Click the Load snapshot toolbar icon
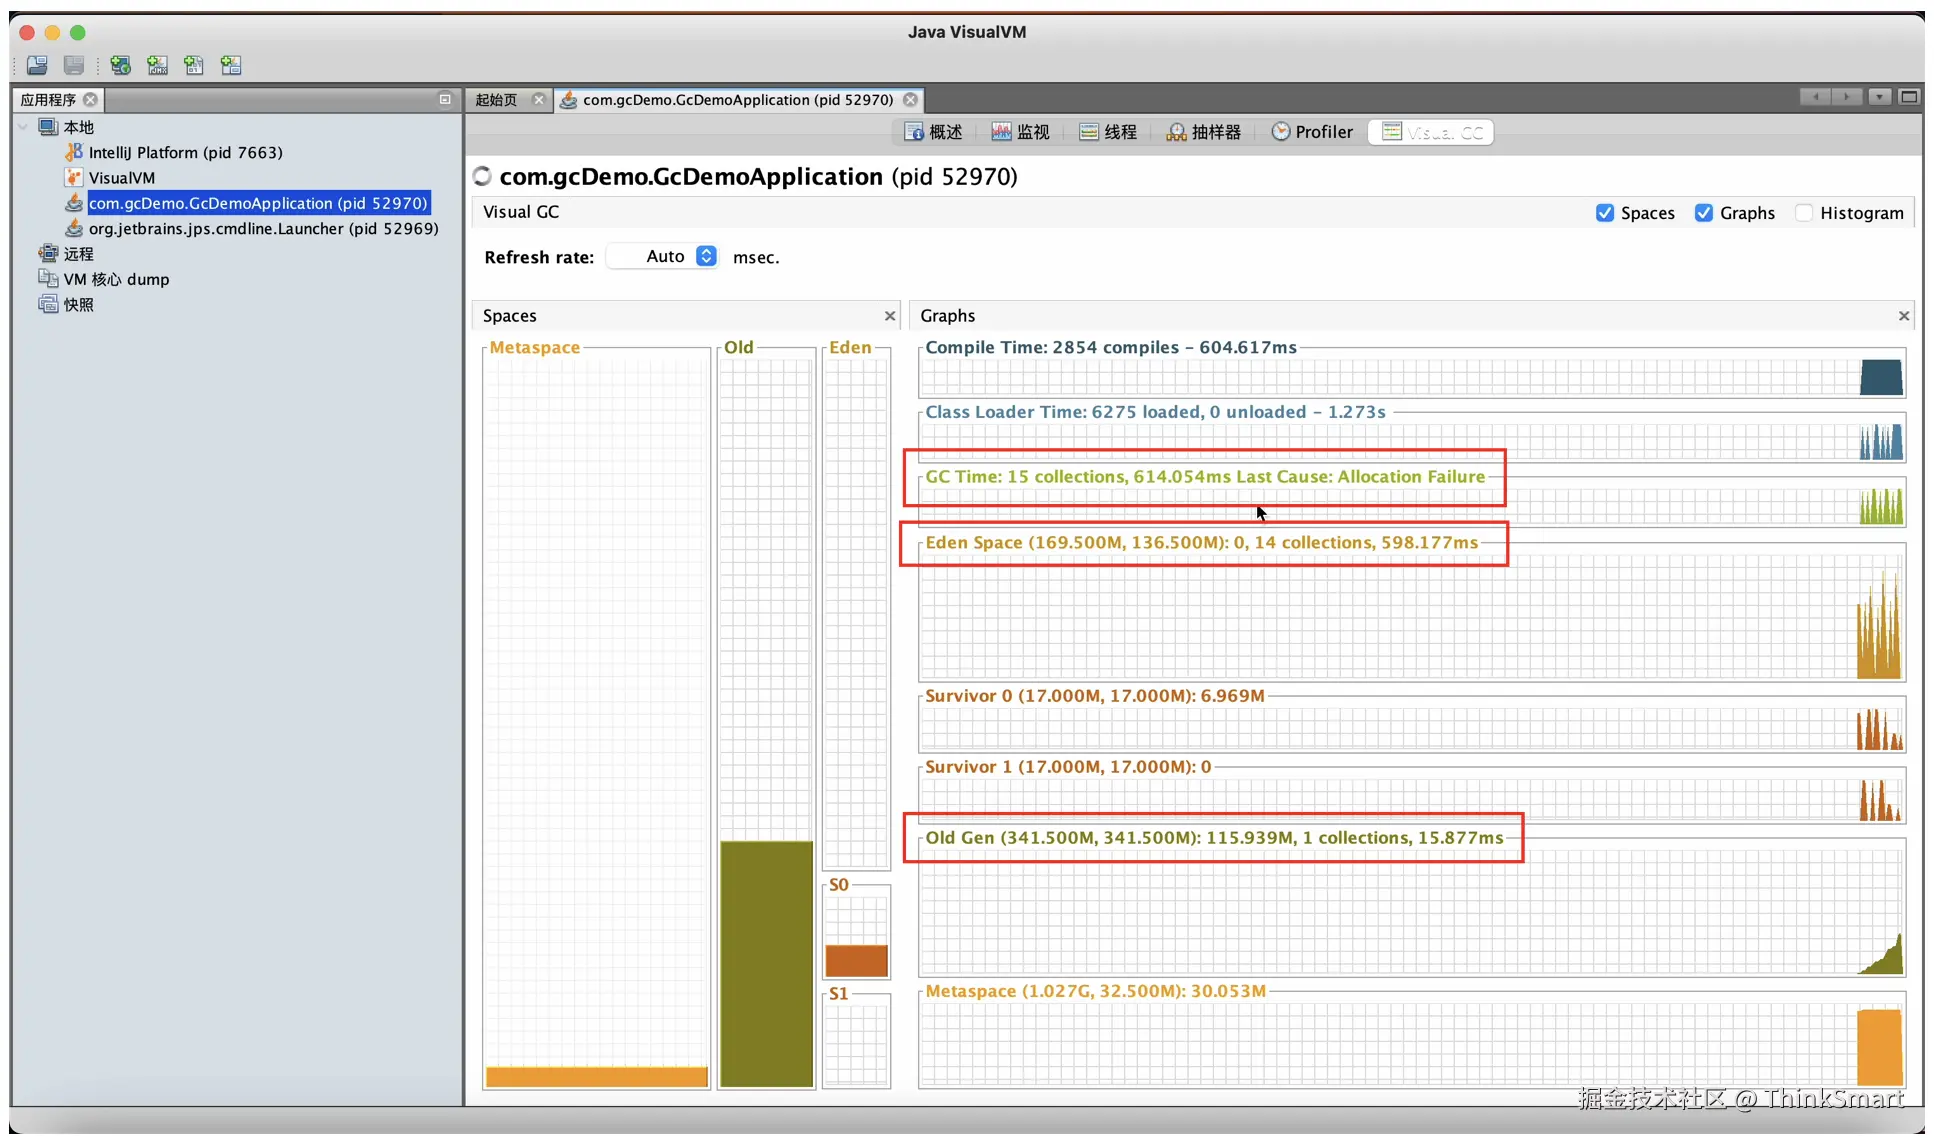Viewport: 1934px width, 1142px height. click(x=37, y=66)
